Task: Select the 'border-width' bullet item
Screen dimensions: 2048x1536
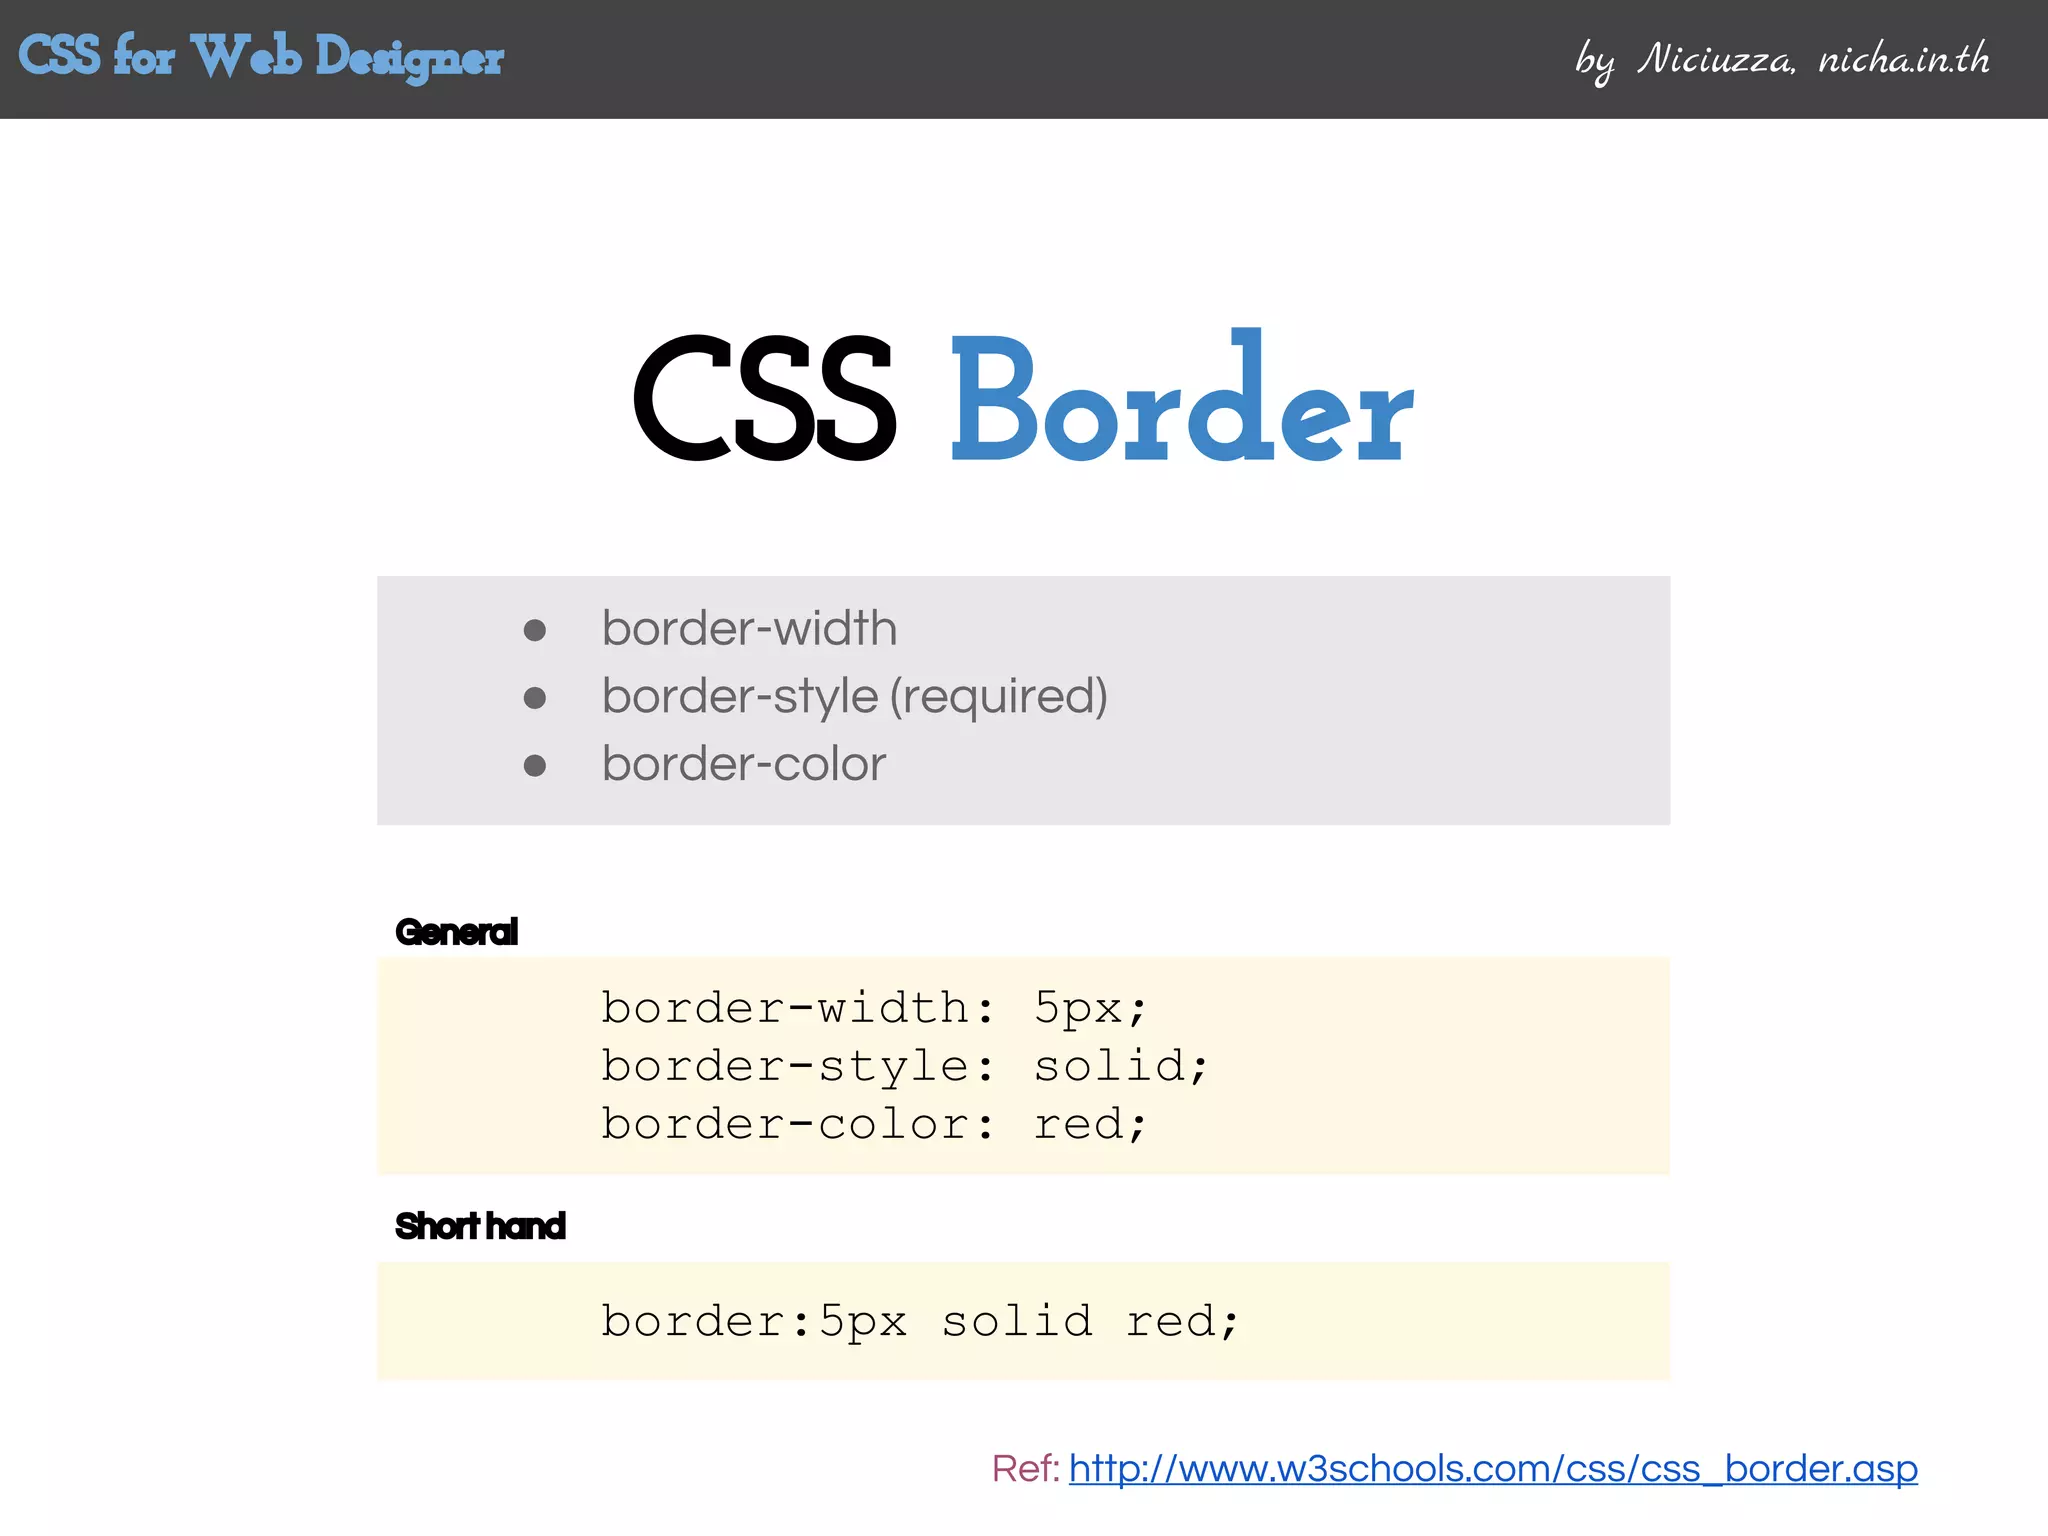Action: coord(749,629)
